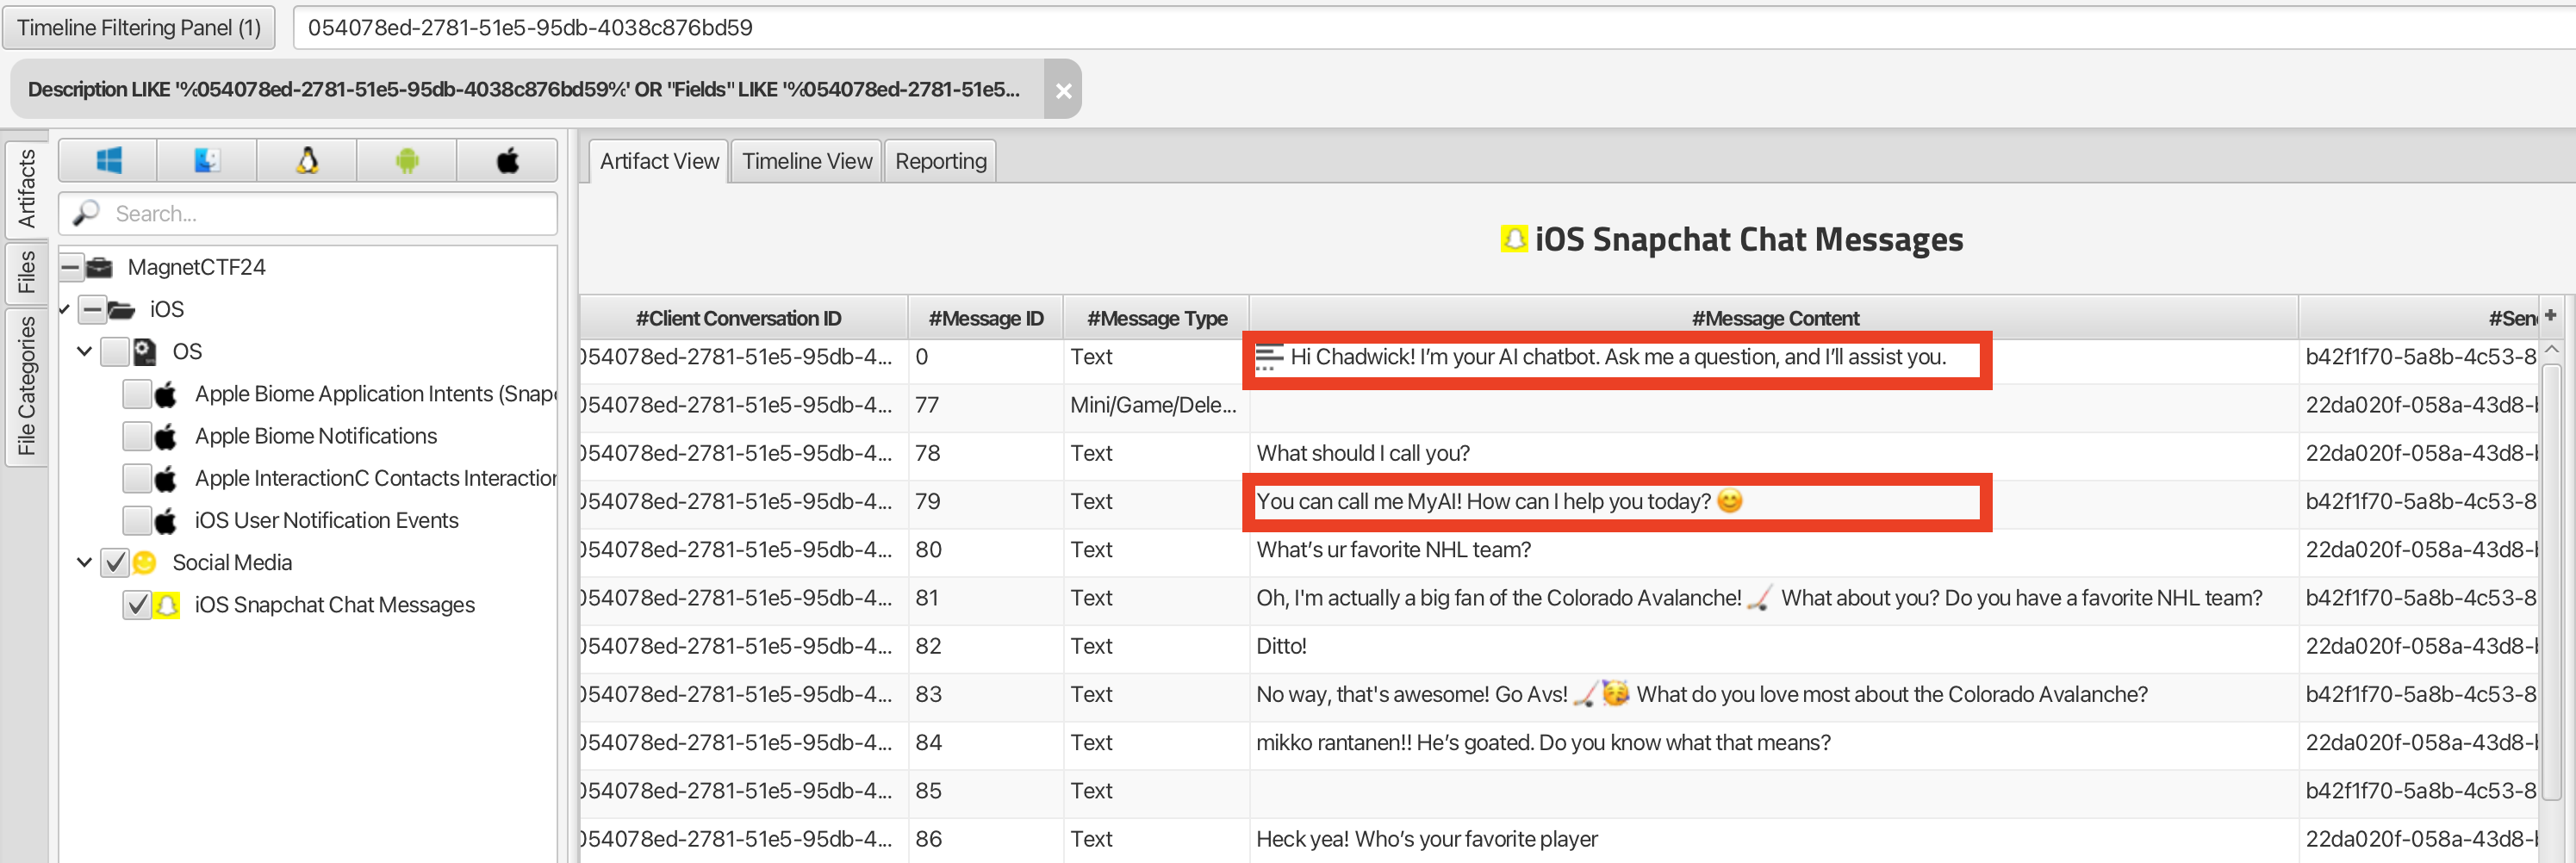Click the GUID filter text field

click(x=1434, y=28)
